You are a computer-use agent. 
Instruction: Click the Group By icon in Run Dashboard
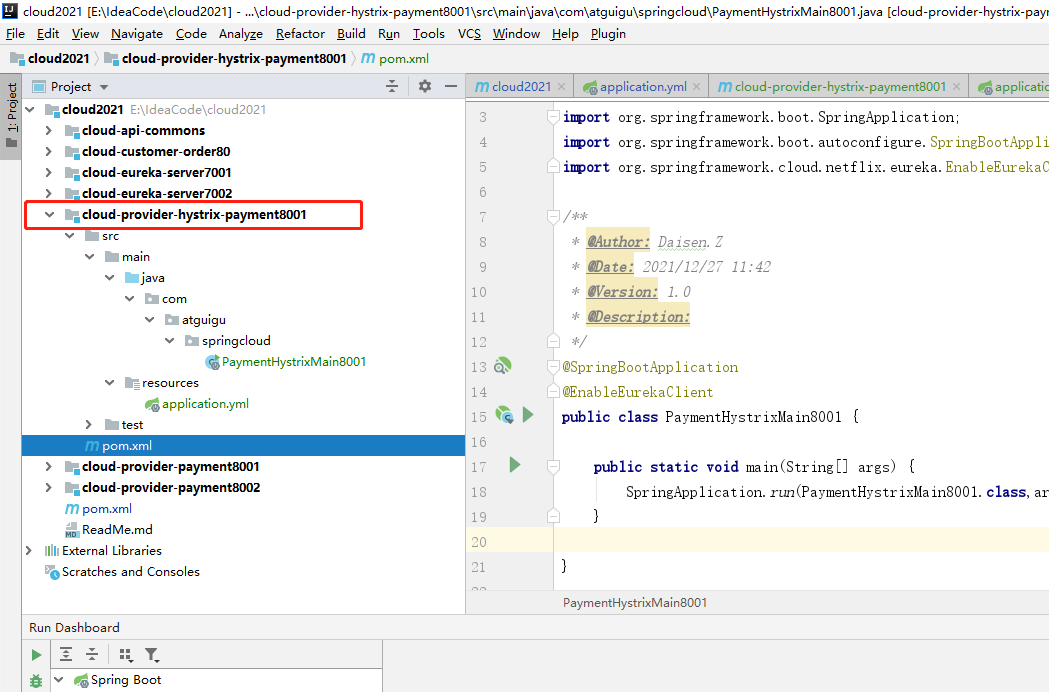tap(125, 655)
